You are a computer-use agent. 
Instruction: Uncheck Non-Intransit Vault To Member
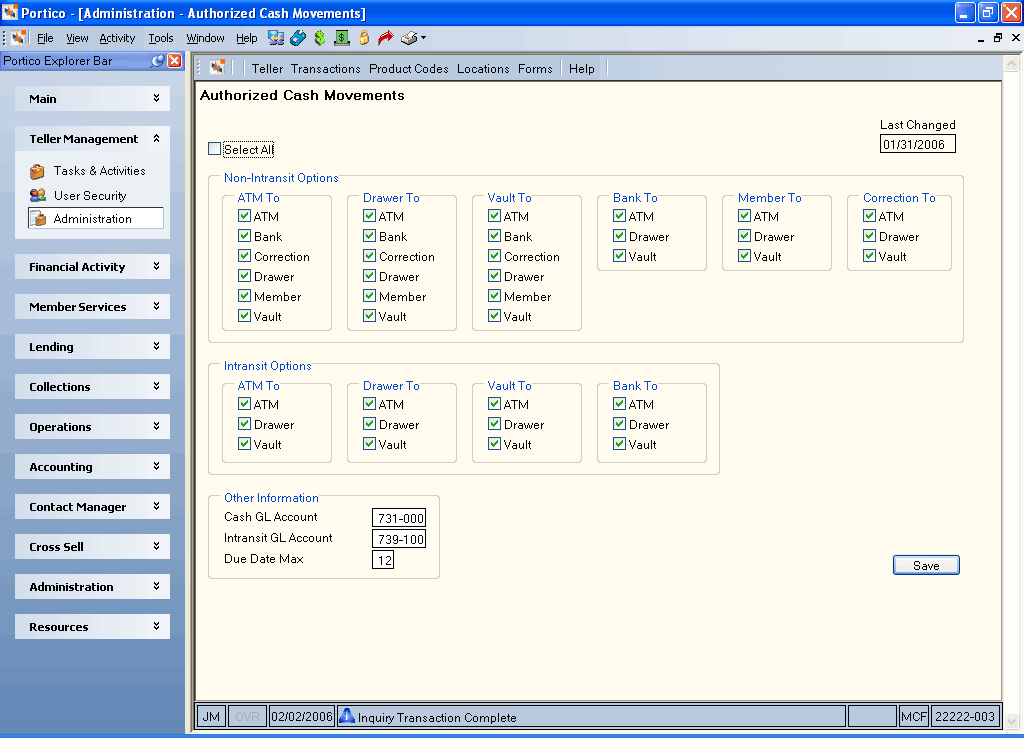pyautogui.click(x=494, y=296)
